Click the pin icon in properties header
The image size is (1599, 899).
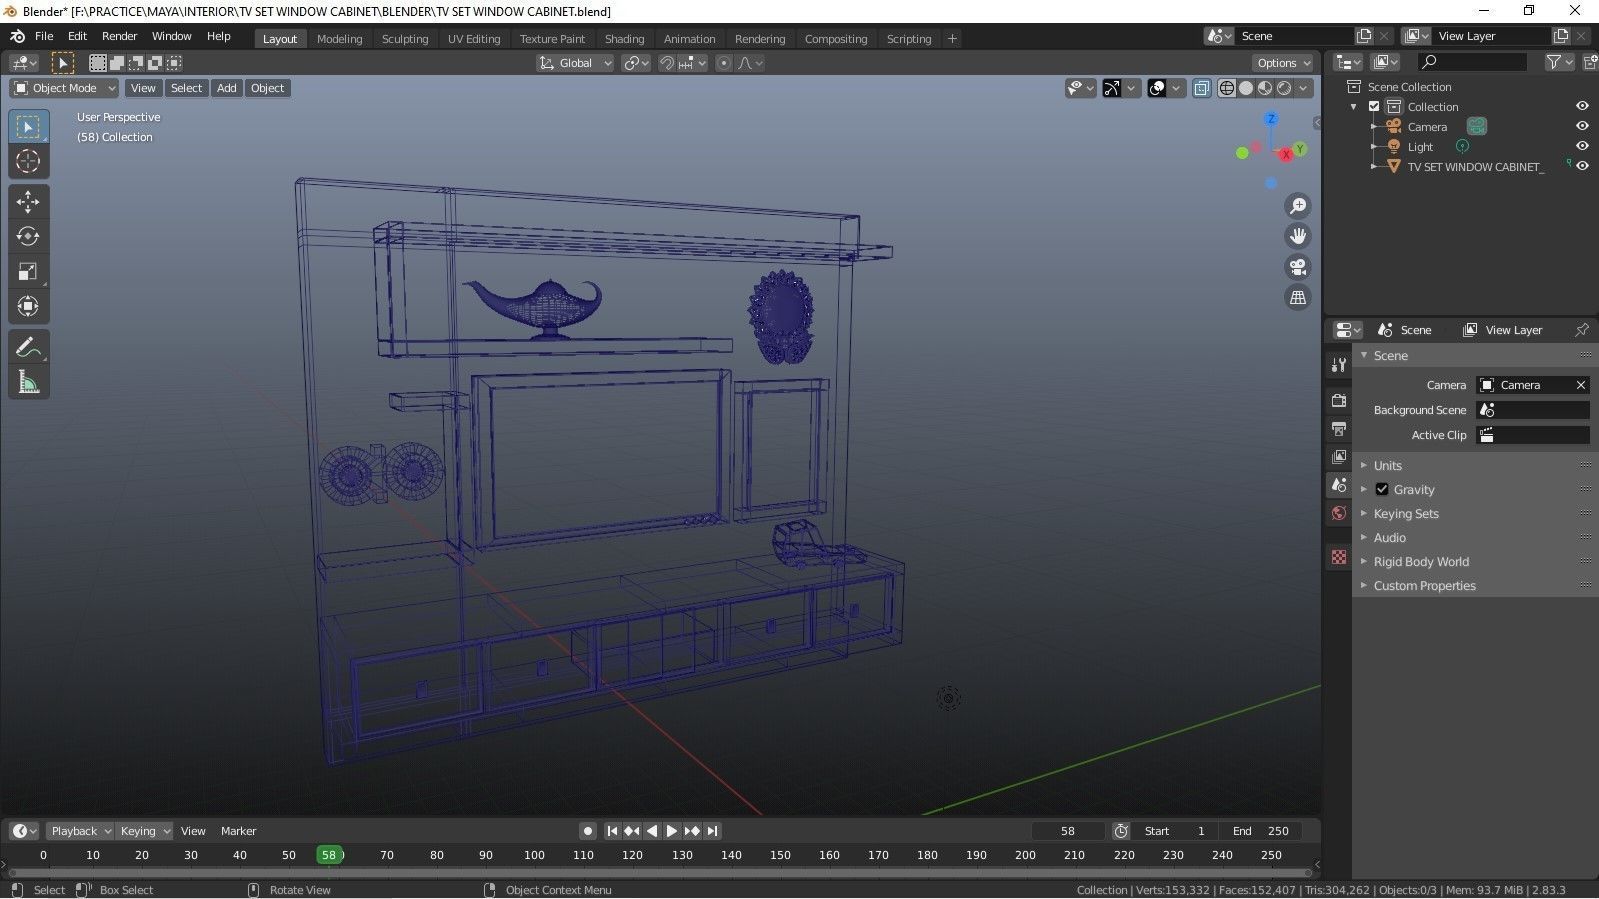click(x=1582, y=330)
